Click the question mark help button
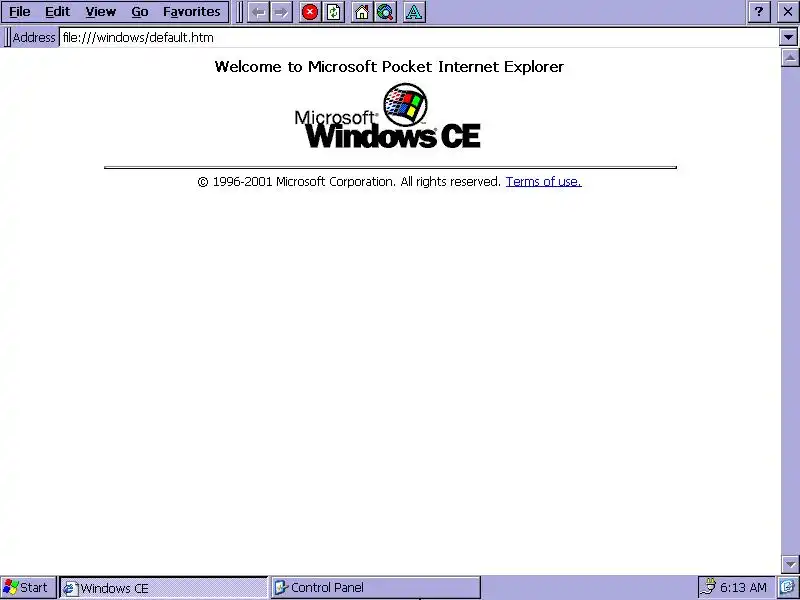The height and width of the screenshot is (600, 800). point(759,12)
